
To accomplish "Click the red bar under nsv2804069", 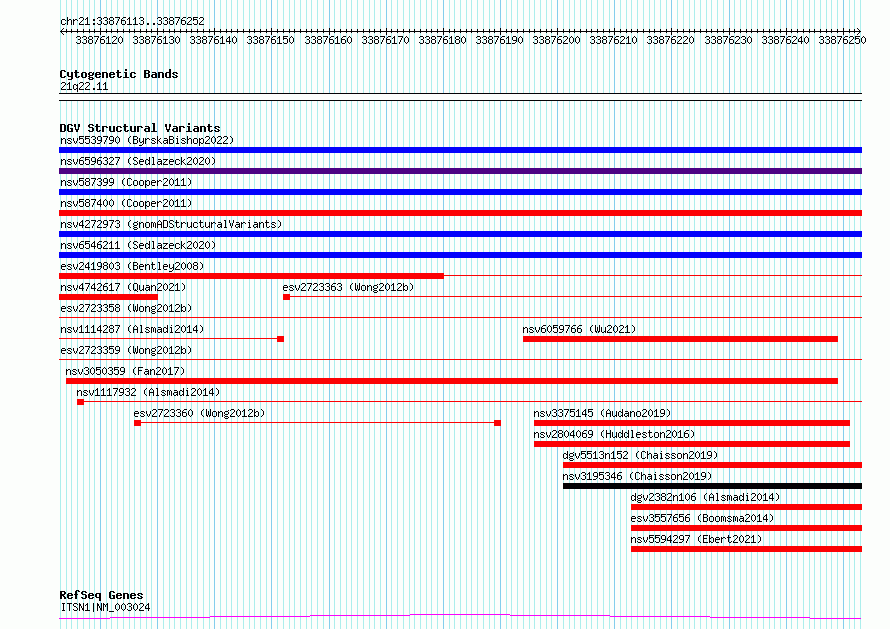I will (x=692, y=445).
